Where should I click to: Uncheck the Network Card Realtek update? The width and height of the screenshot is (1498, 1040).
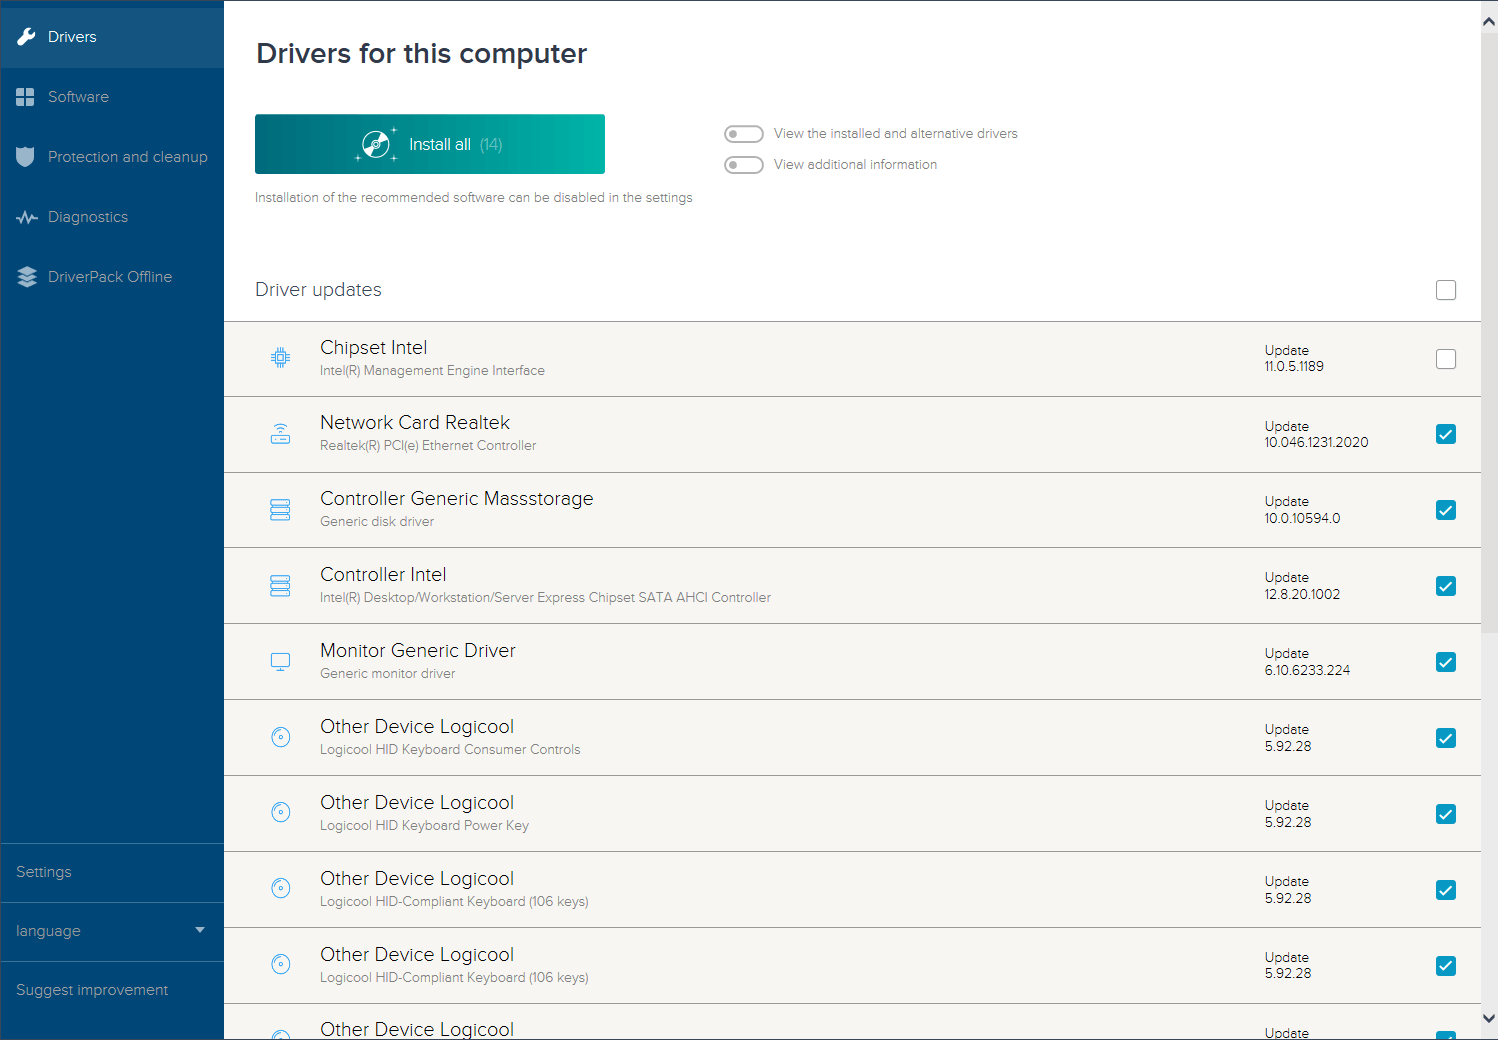coord(1446,434)
